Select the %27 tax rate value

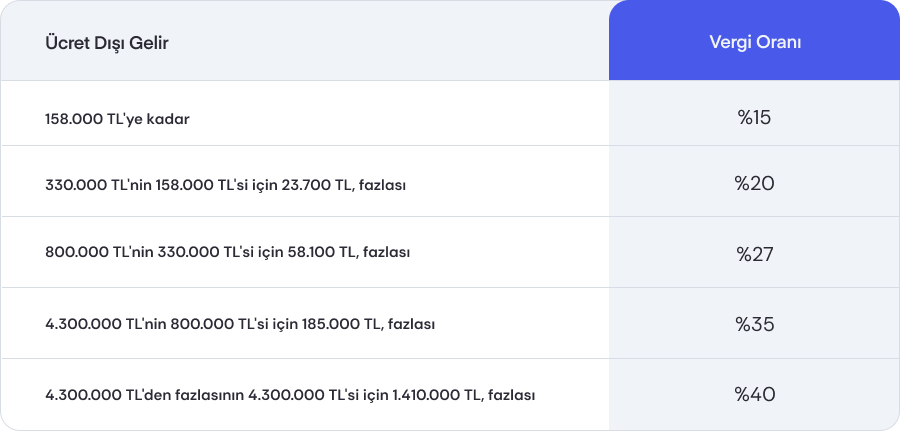754,254
